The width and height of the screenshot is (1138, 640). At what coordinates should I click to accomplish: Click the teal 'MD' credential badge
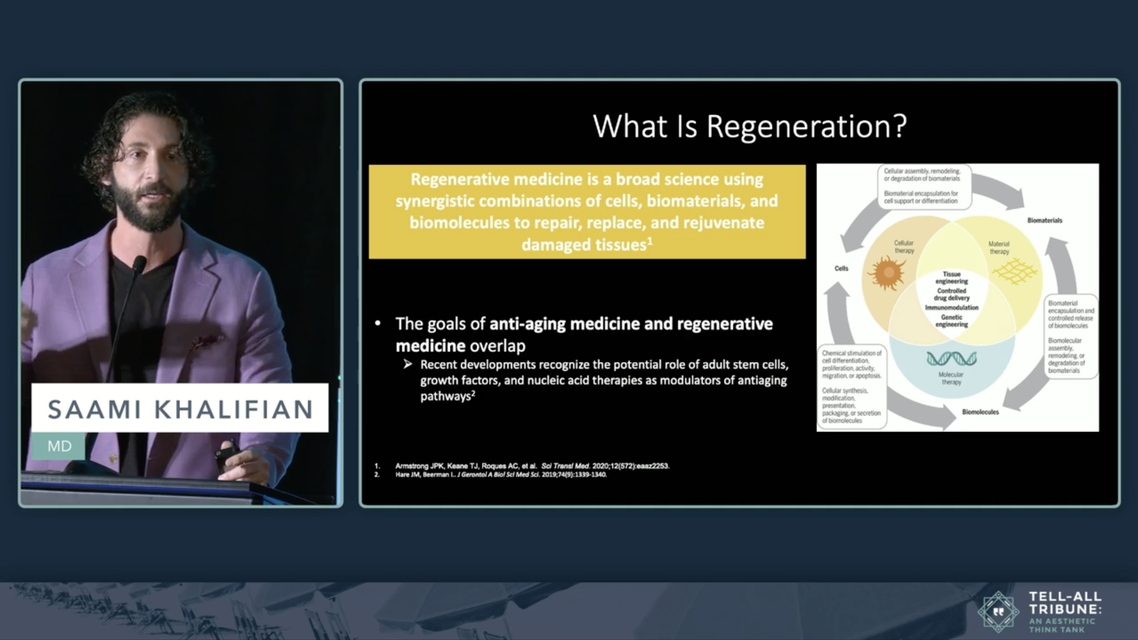pos(59,446)
